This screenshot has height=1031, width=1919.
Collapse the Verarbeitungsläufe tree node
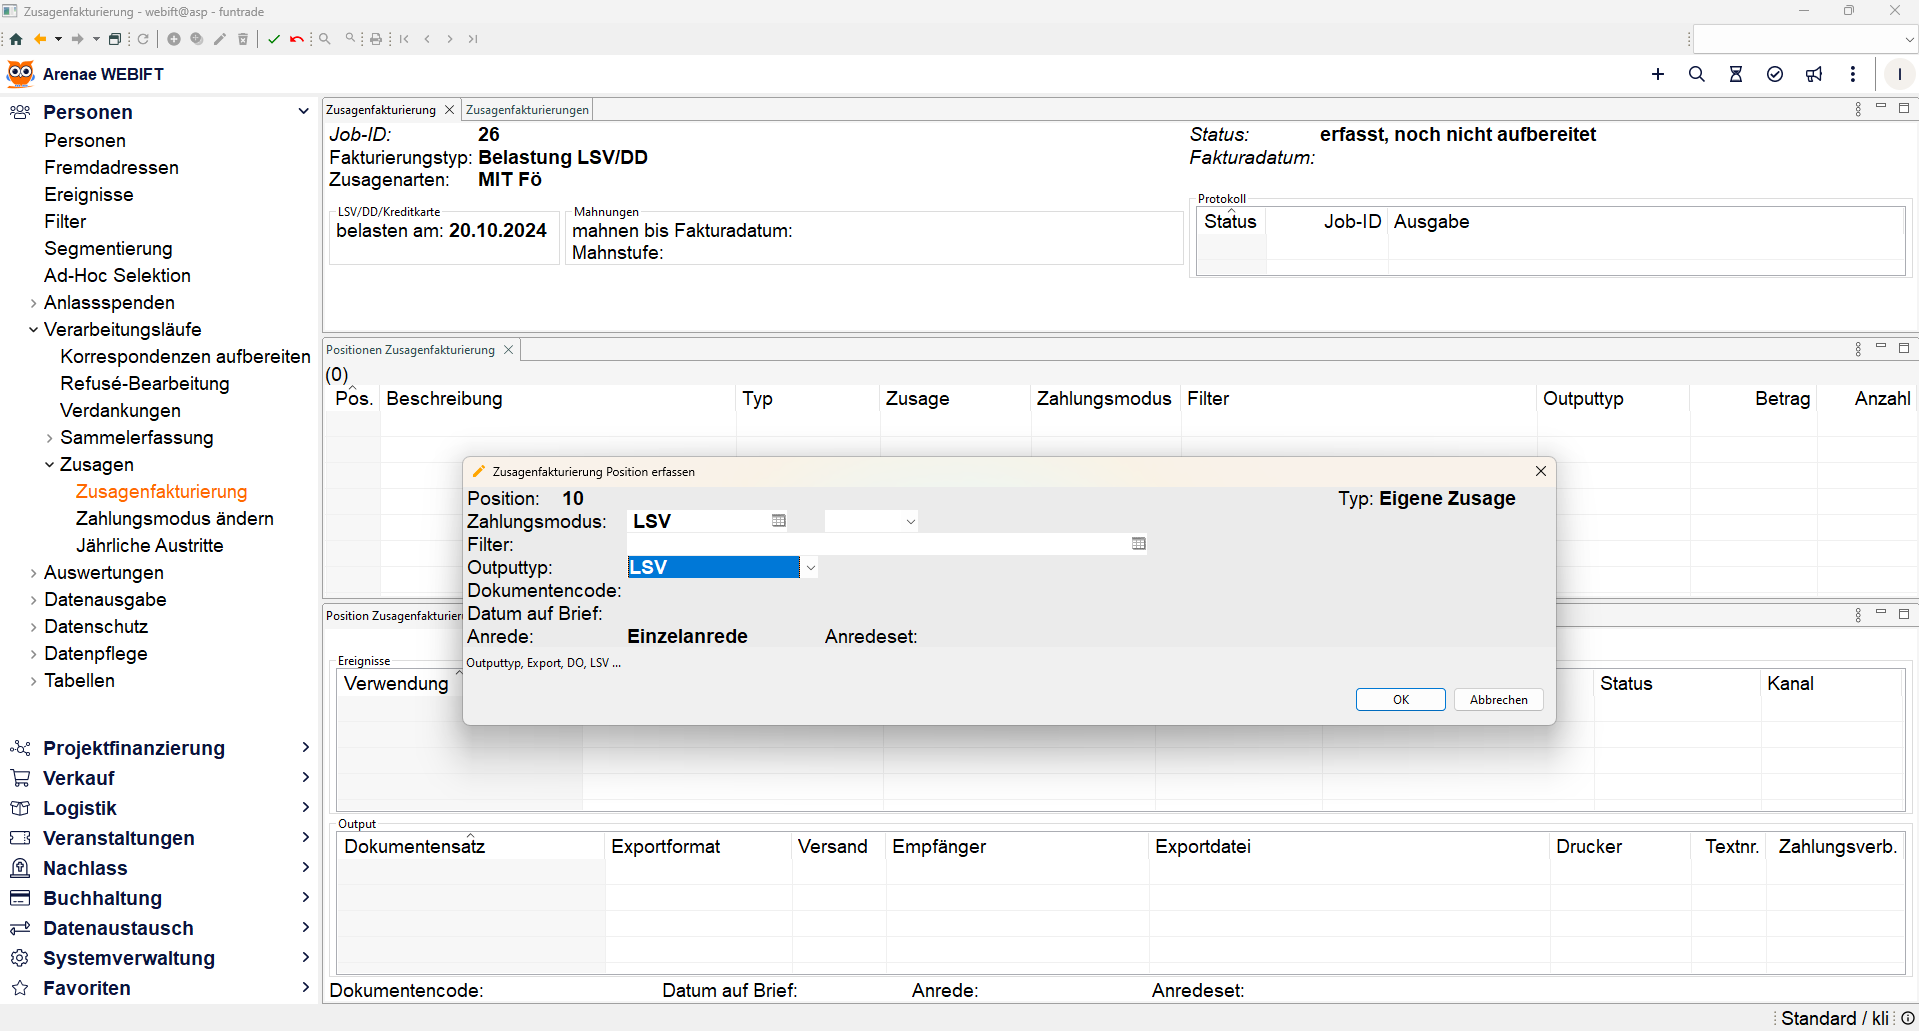(33, 330)
